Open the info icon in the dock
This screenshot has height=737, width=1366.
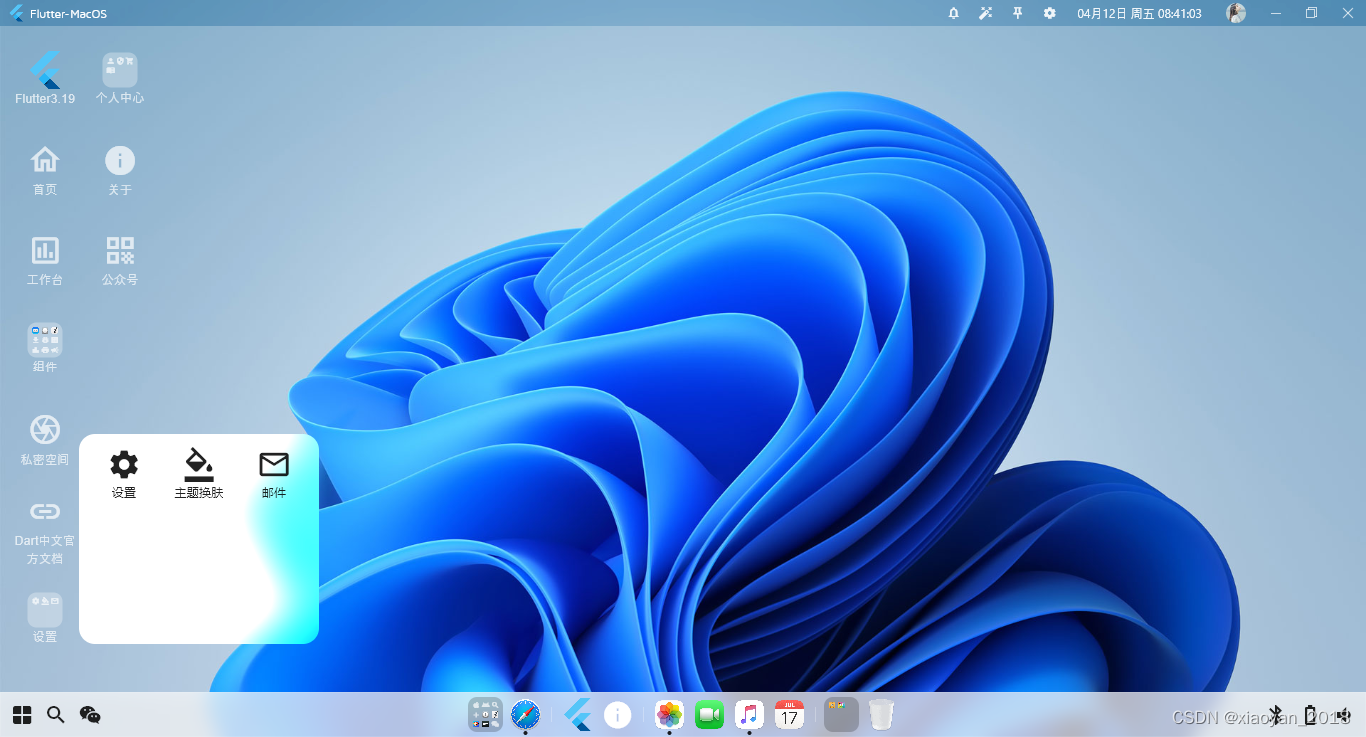(x=618, y=714)
